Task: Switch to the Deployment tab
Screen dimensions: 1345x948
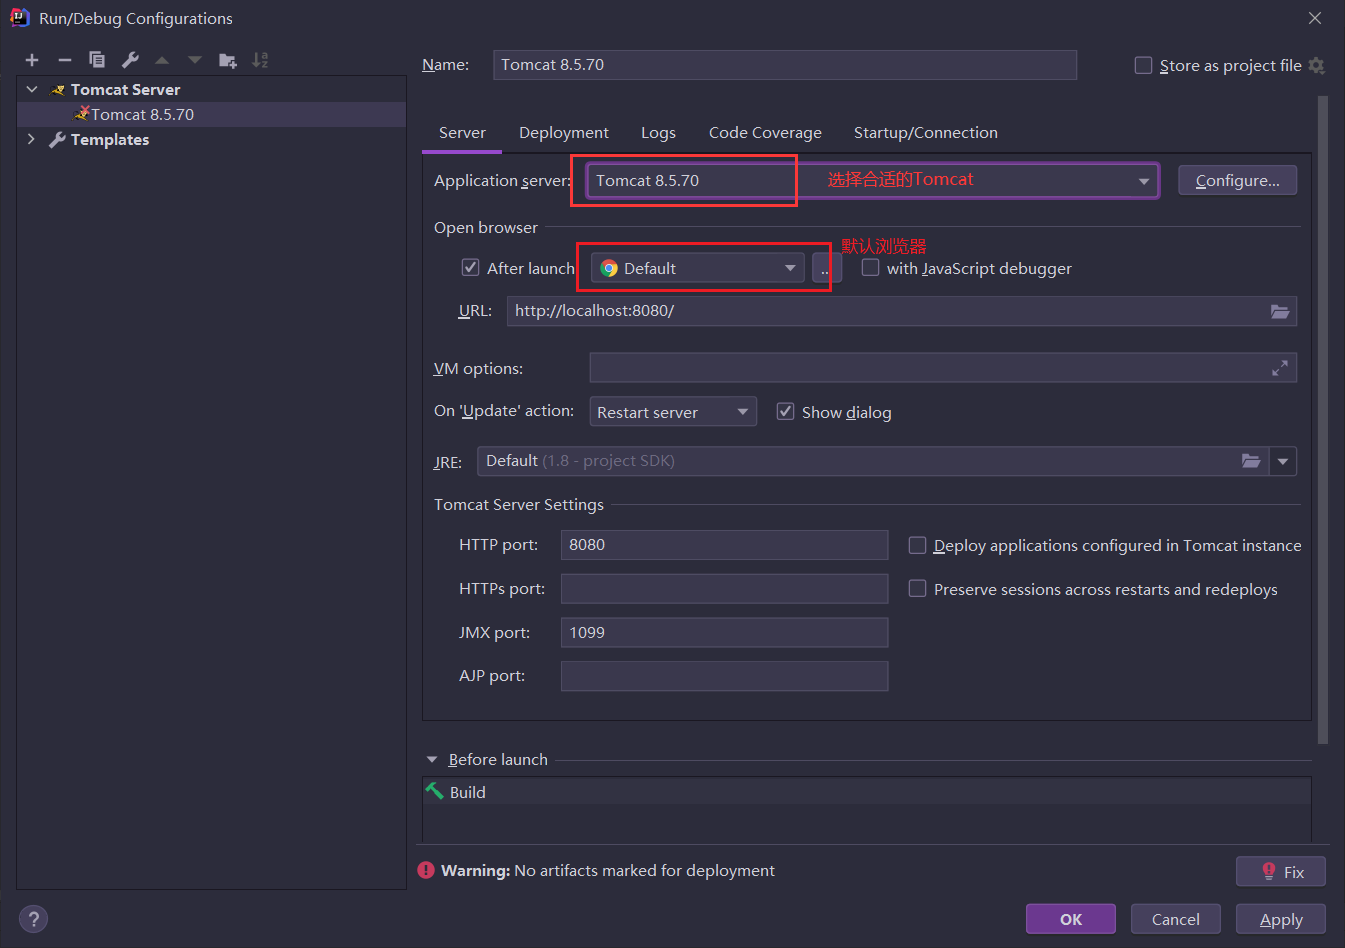Action: [563, 133]
